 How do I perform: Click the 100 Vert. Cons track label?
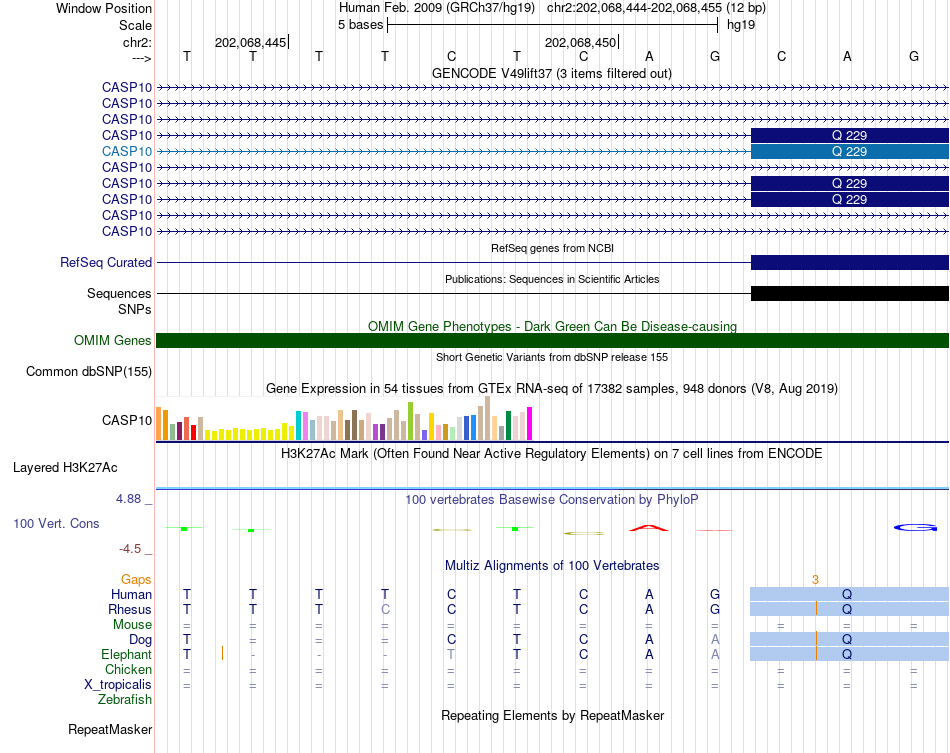click(56, 523)
